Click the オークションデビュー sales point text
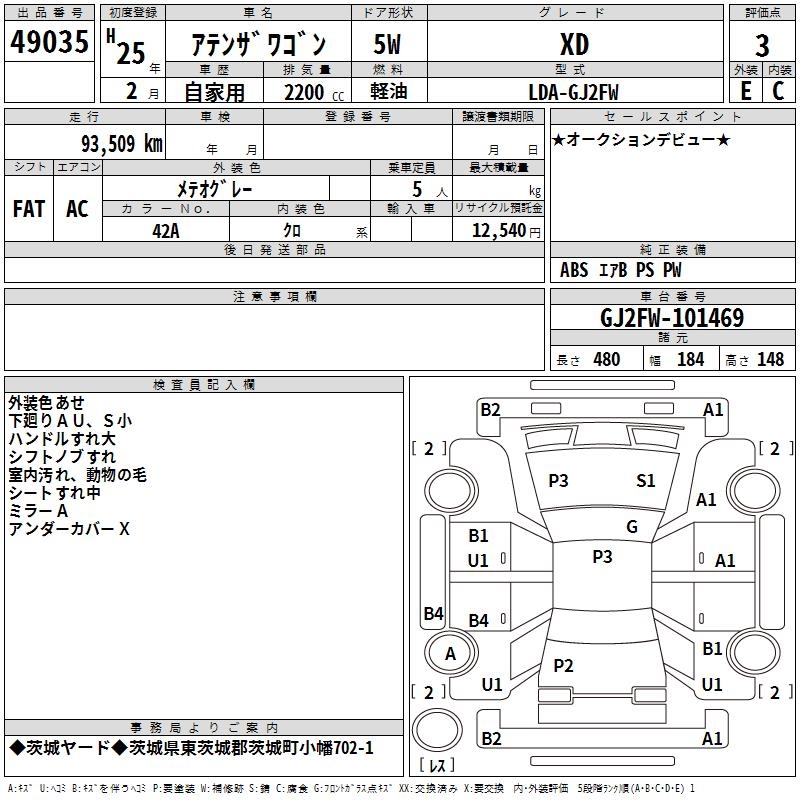The width and height of the screenshot is (800, 800). click(641, 139)
